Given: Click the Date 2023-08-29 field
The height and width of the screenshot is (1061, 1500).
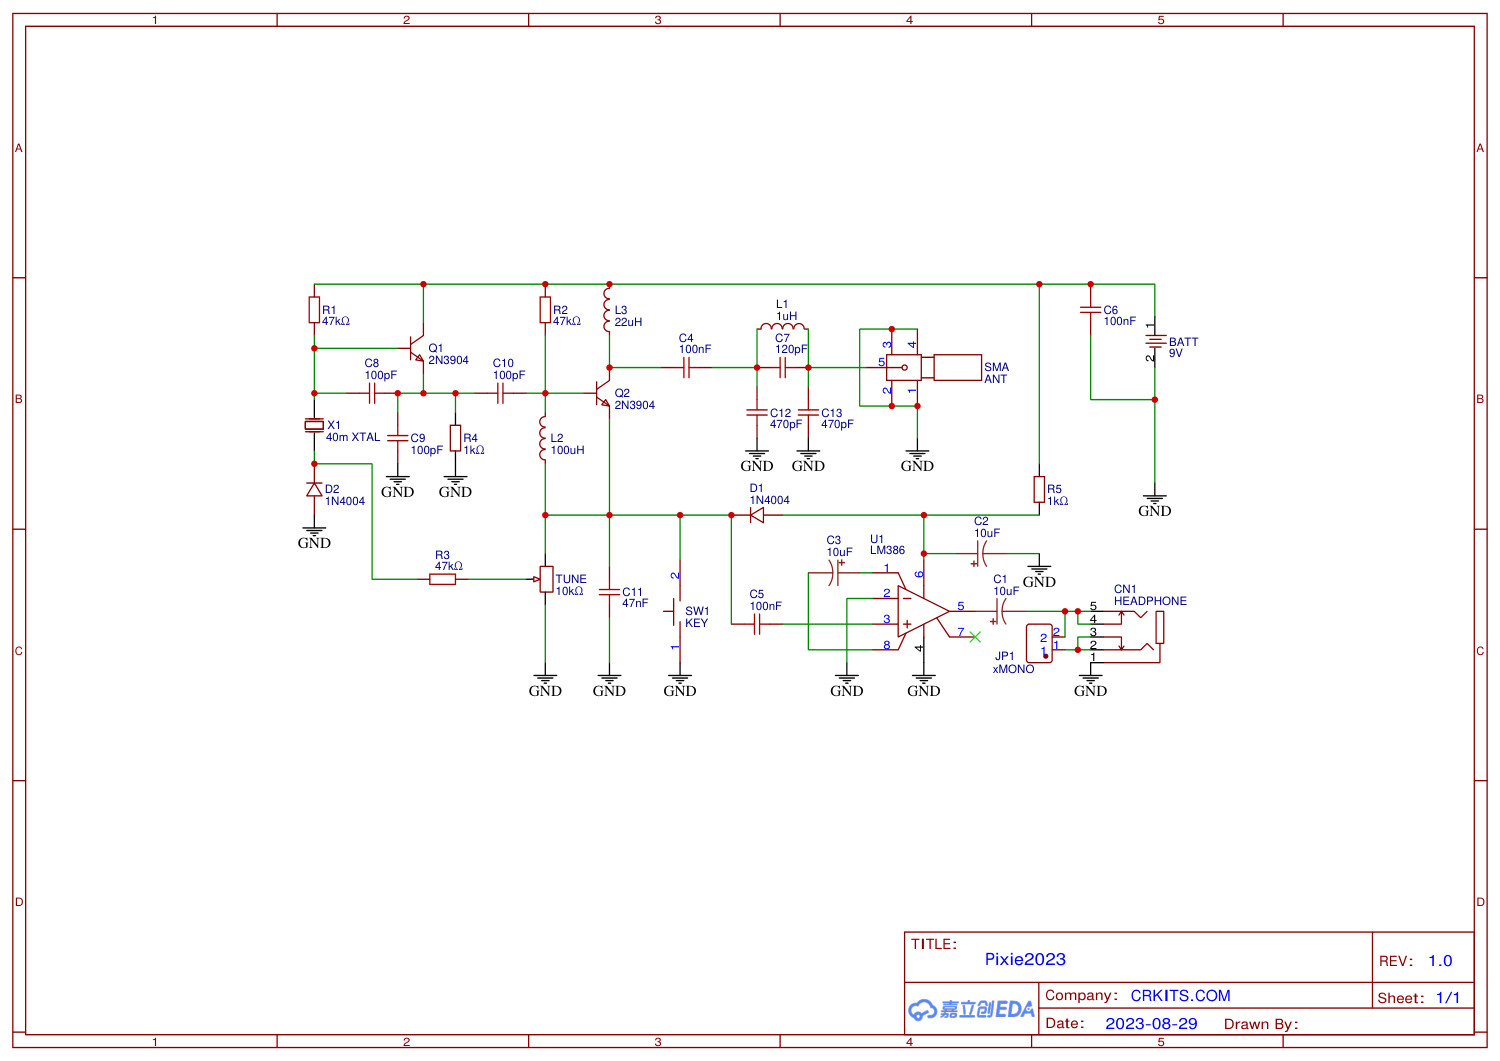Looking at the screenshot, I should click(1152, 1023).
